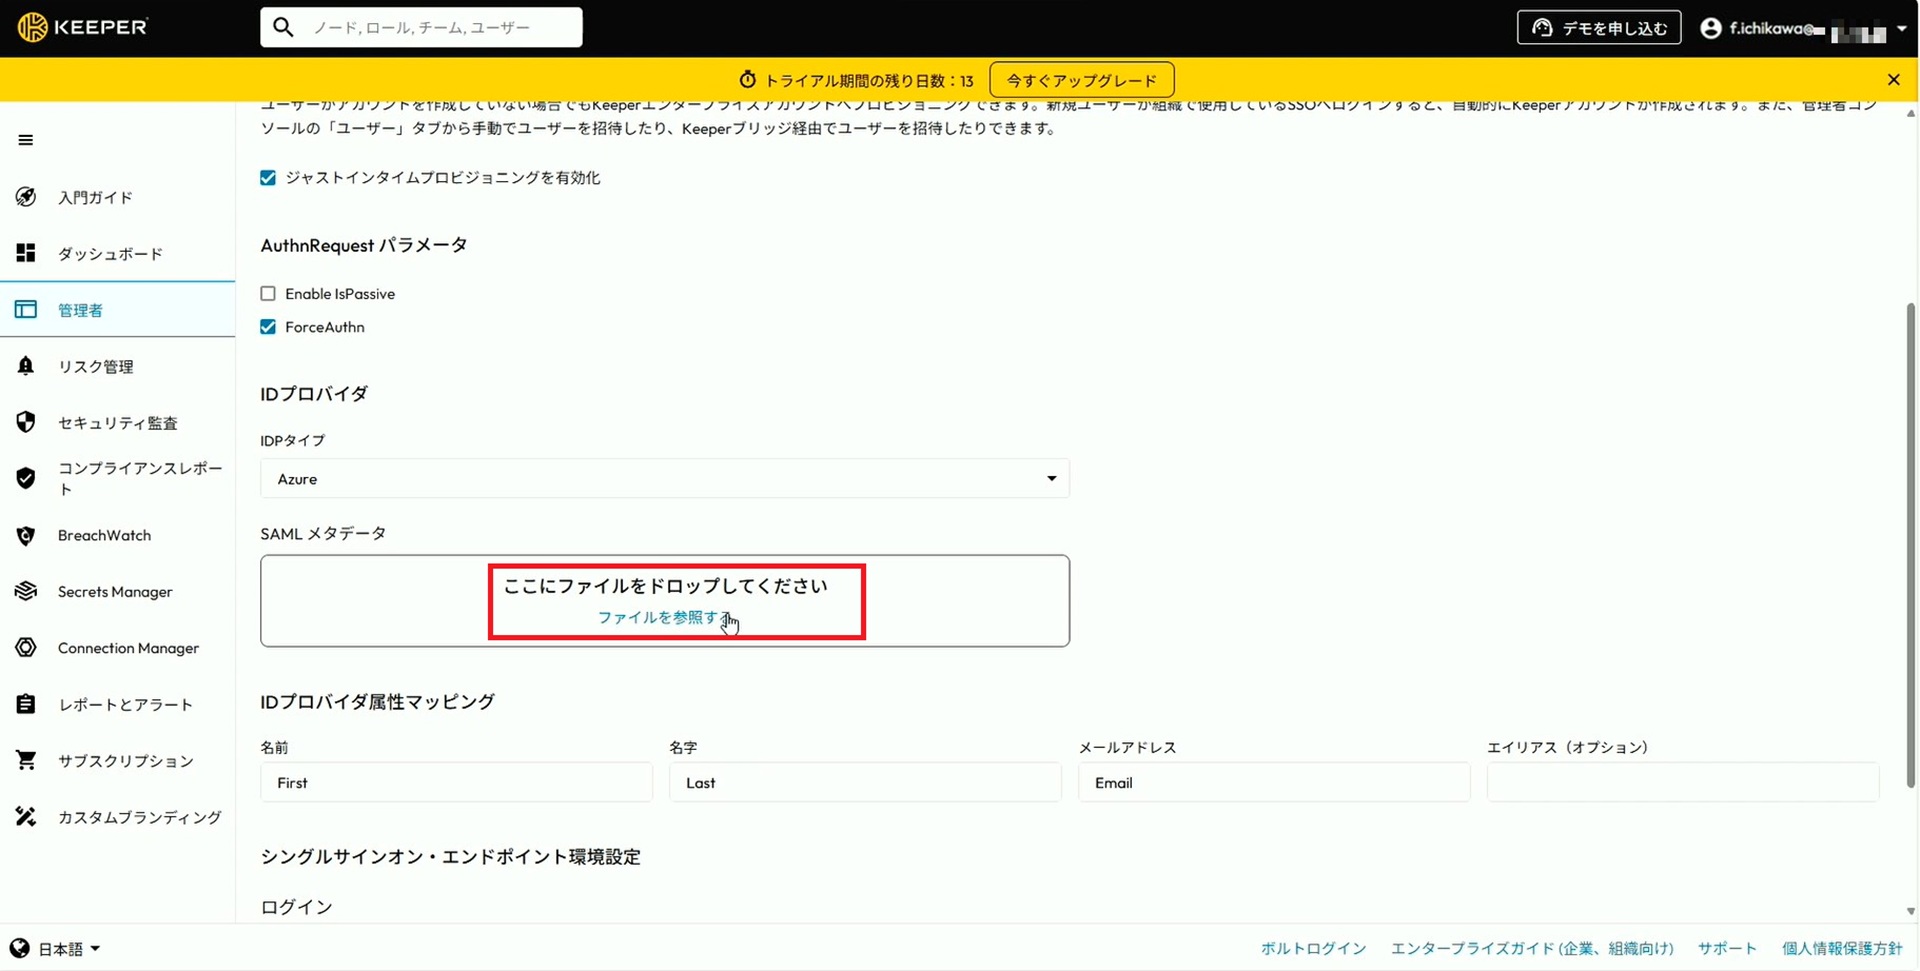
Task: Disable ジャストインタイムプロビジョニング checkbox
Action: pyautogui.click(x=268, y=178)
